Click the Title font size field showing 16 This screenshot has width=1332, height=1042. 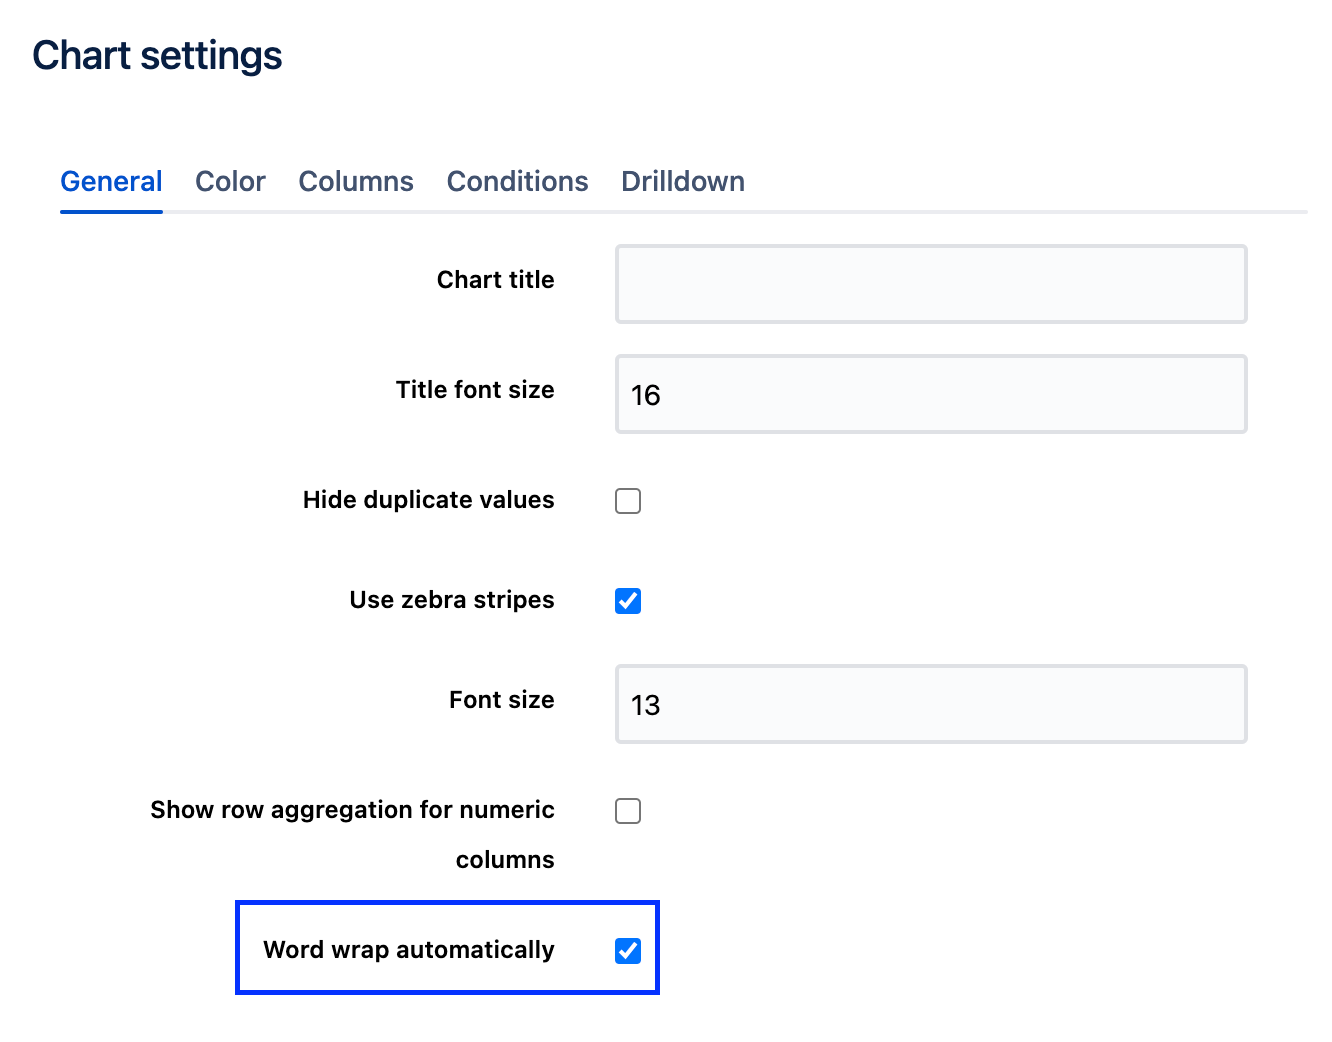[x=930, y=394]
